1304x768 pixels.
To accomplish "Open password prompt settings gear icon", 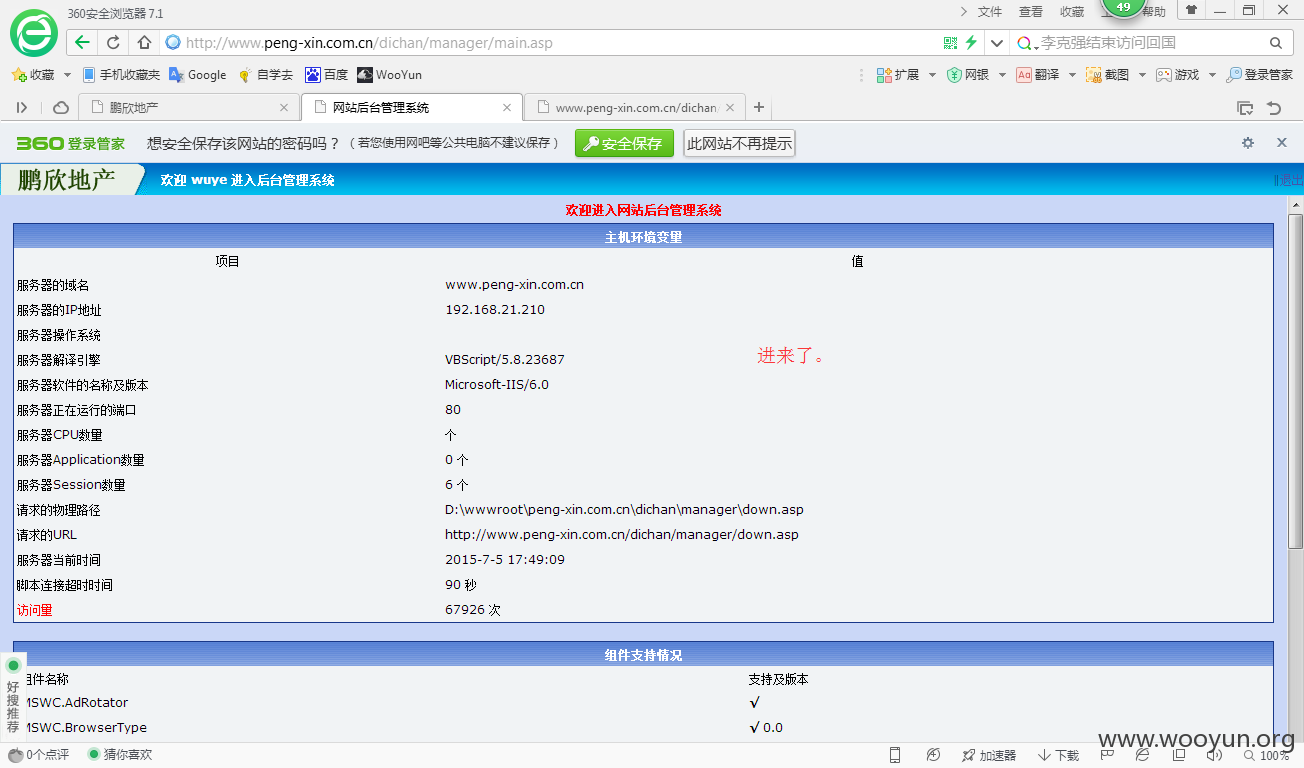I will [x=1248, y=143].
